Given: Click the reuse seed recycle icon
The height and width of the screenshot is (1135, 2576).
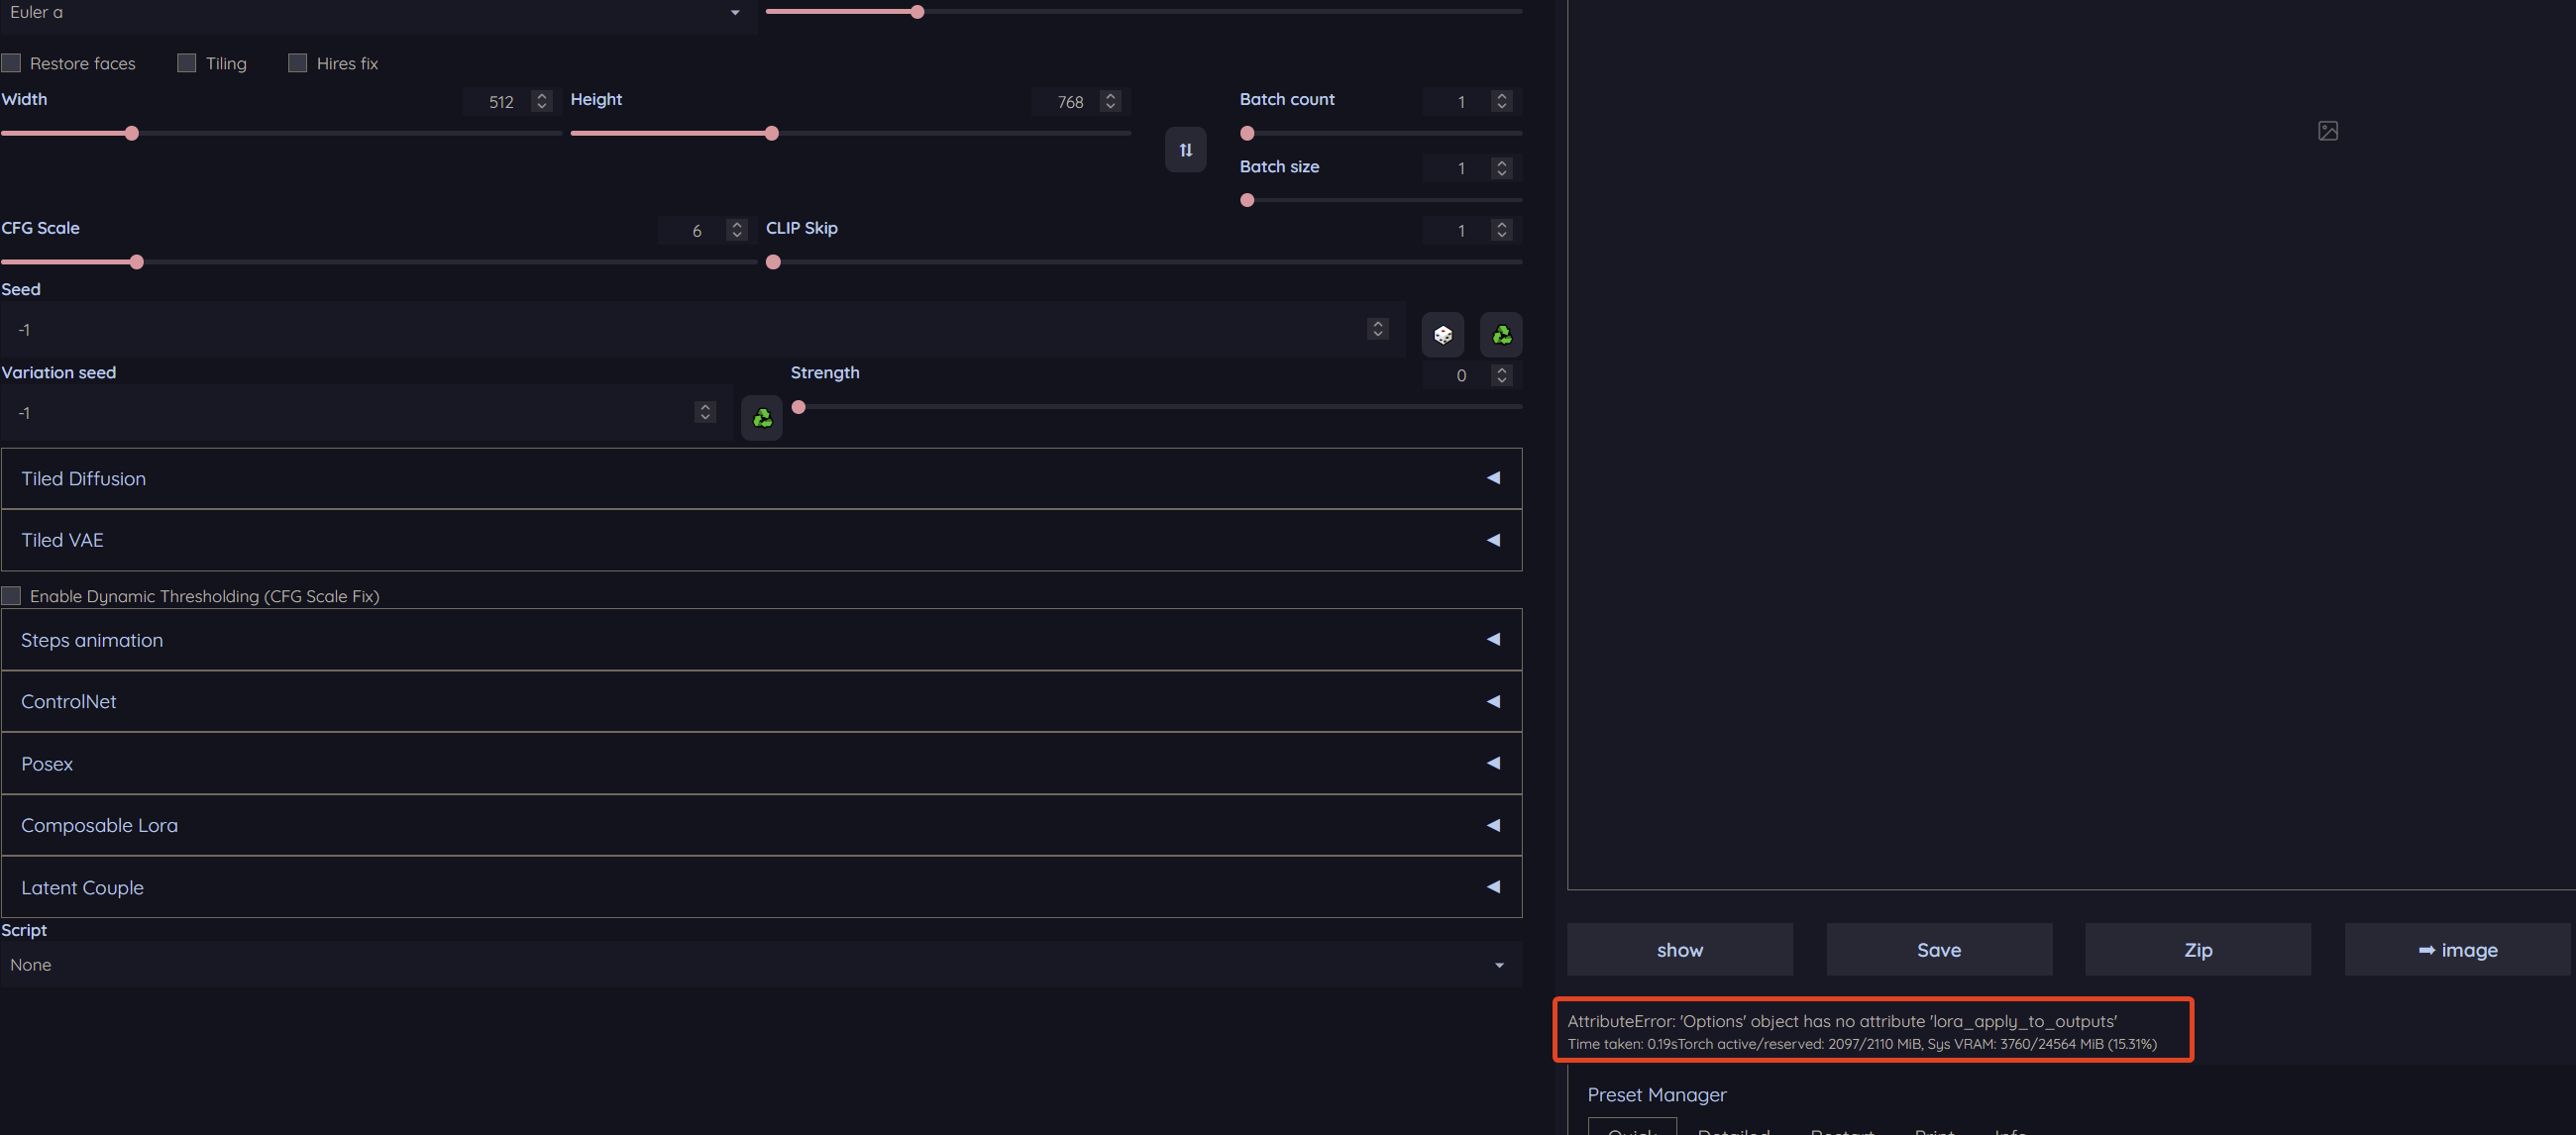Looking at the screenshot, I should 1501,334.
